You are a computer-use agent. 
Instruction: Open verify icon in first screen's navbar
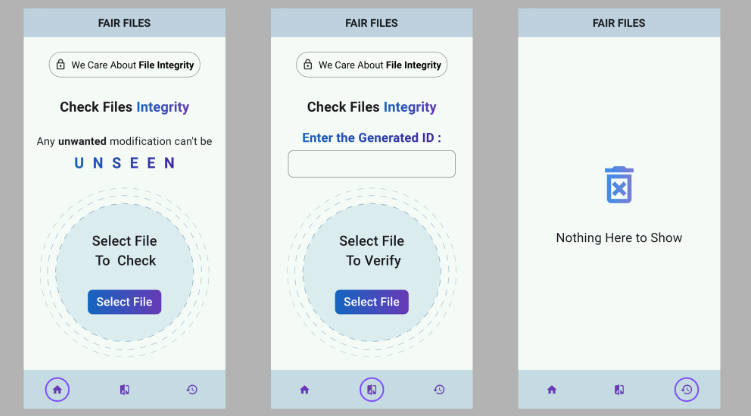pos(125,390)
